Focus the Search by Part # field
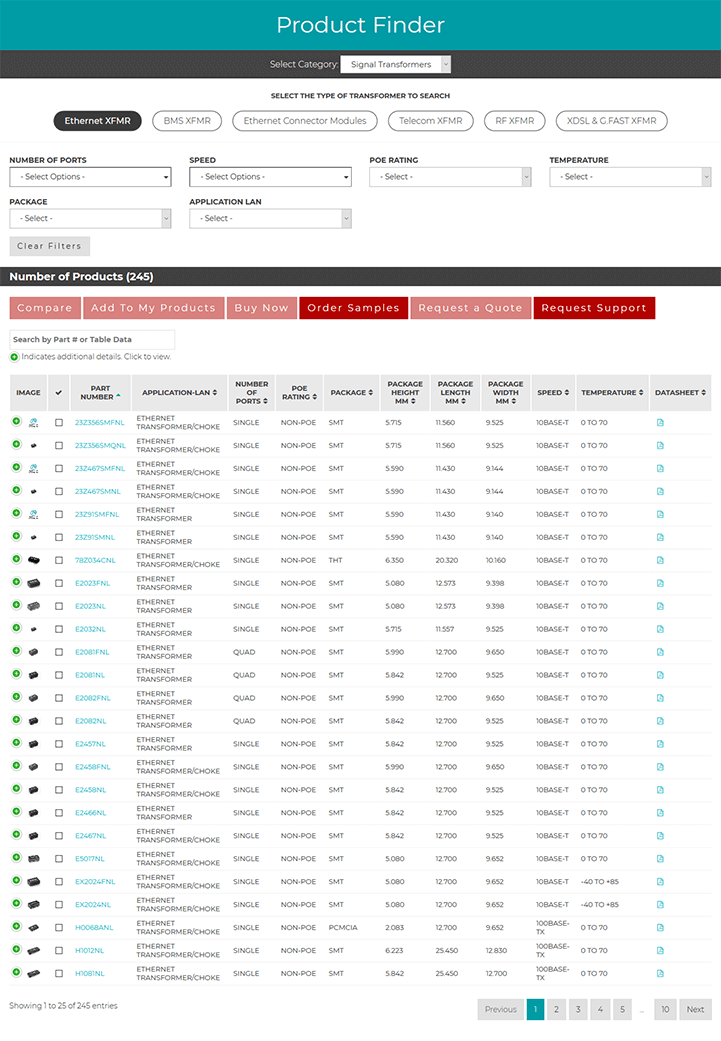Image resolution: width=721 pixels, height=1041 pixels. (92, 339)
